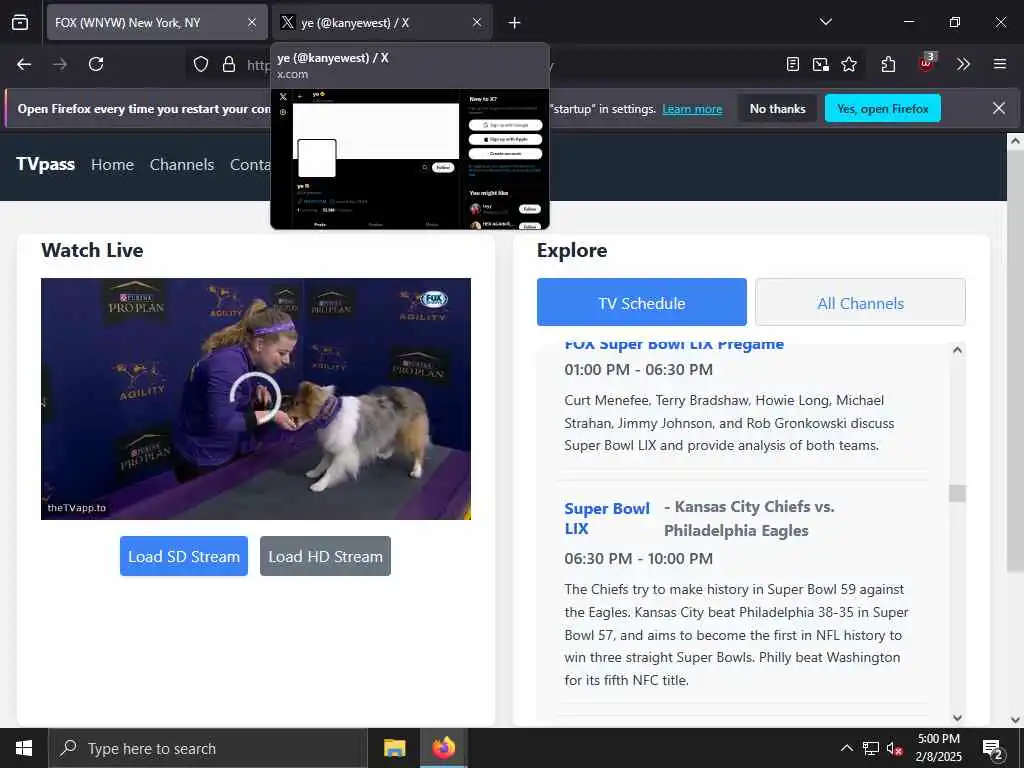The height and width of the screenshot is (768, 1024).
Task: Open Firefox View icon in tab bar
Action: [x=20, y=22]
